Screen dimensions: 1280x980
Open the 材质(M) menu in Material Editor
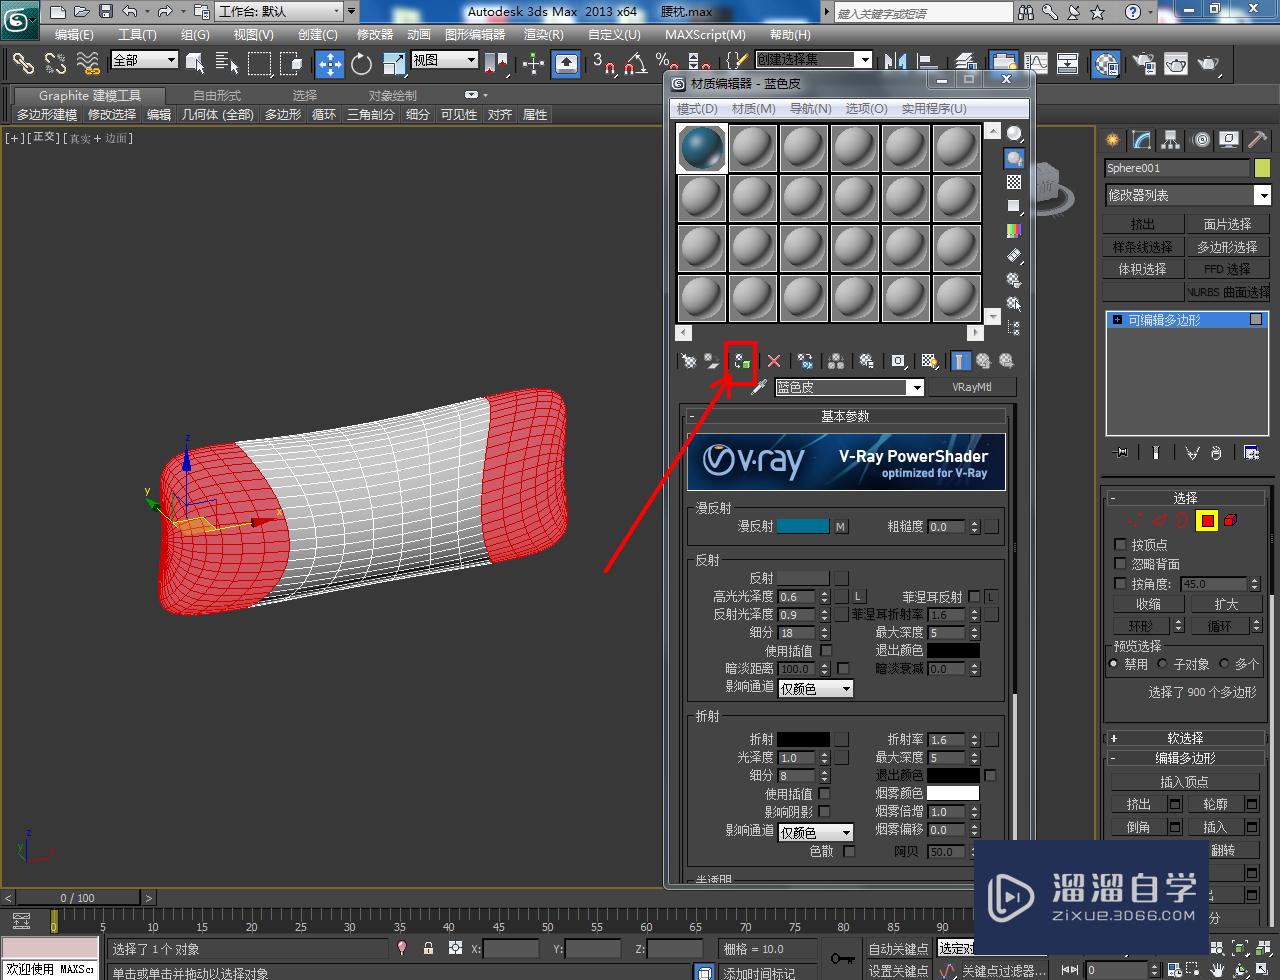(x=753, y=108)
